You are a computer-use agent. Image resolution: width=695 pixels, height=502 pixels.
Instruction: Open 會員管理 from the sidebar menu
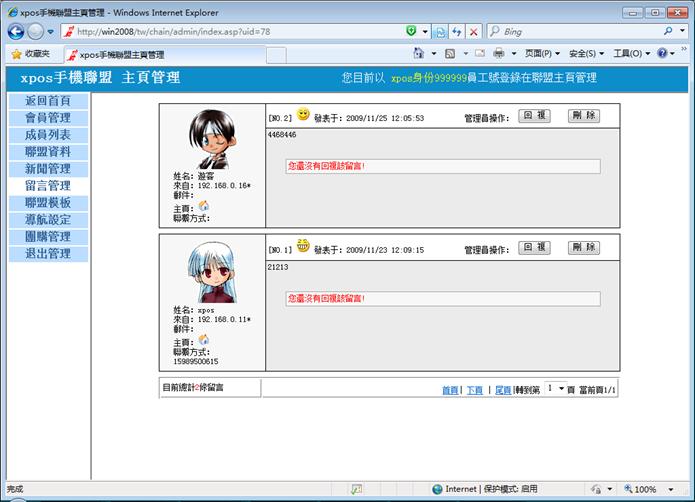pyautogui.click(x=47, y=118)
